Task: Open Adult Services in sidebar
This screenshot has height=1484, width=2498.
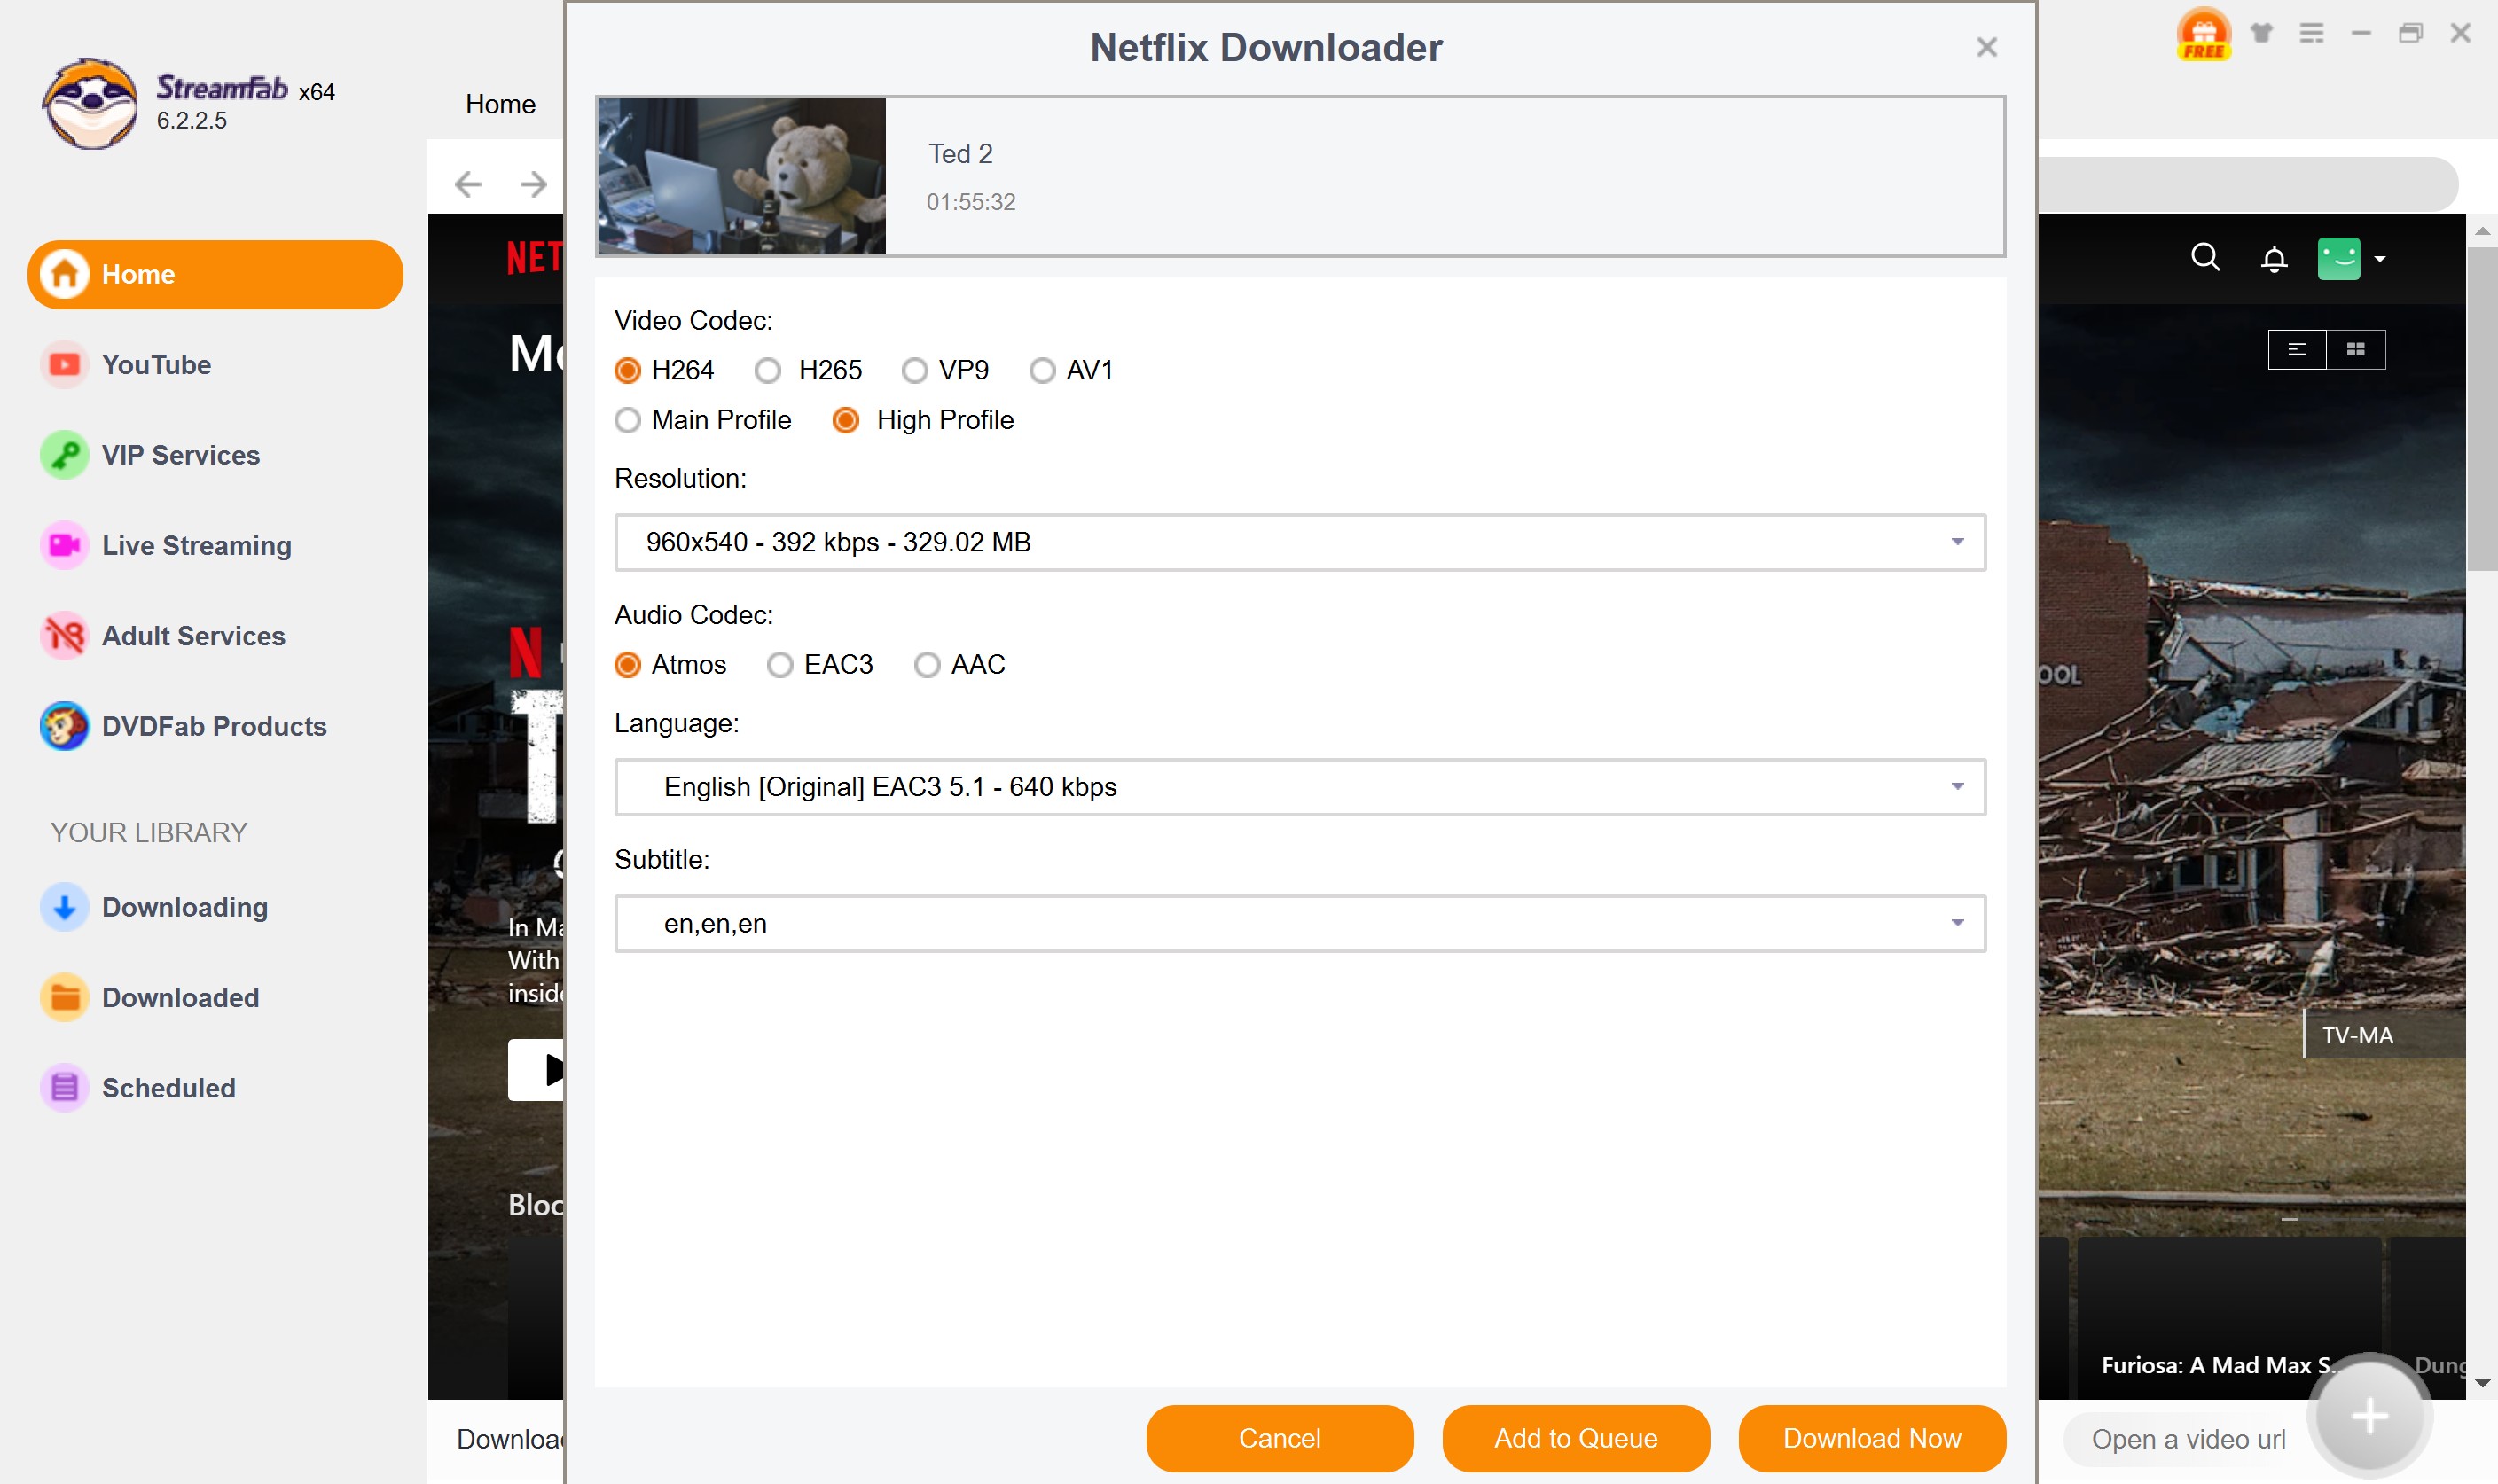Action: click(x=193, y=636)
